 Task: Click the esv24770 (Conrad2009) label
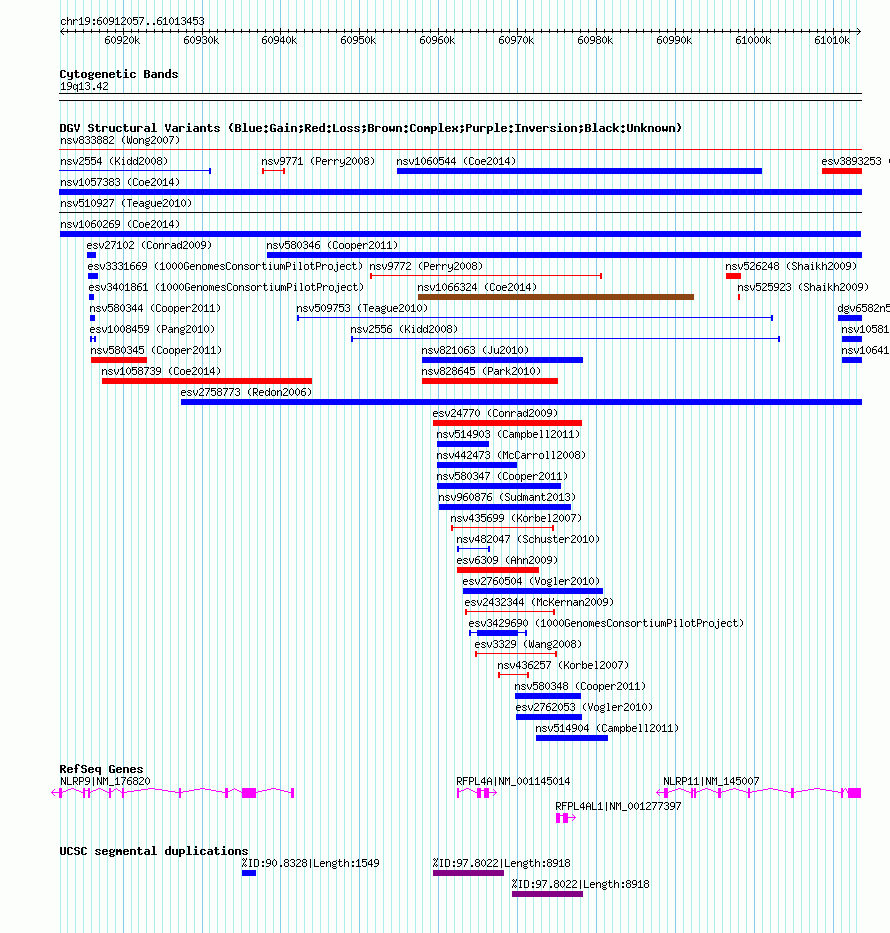click(x=495, y=413)
